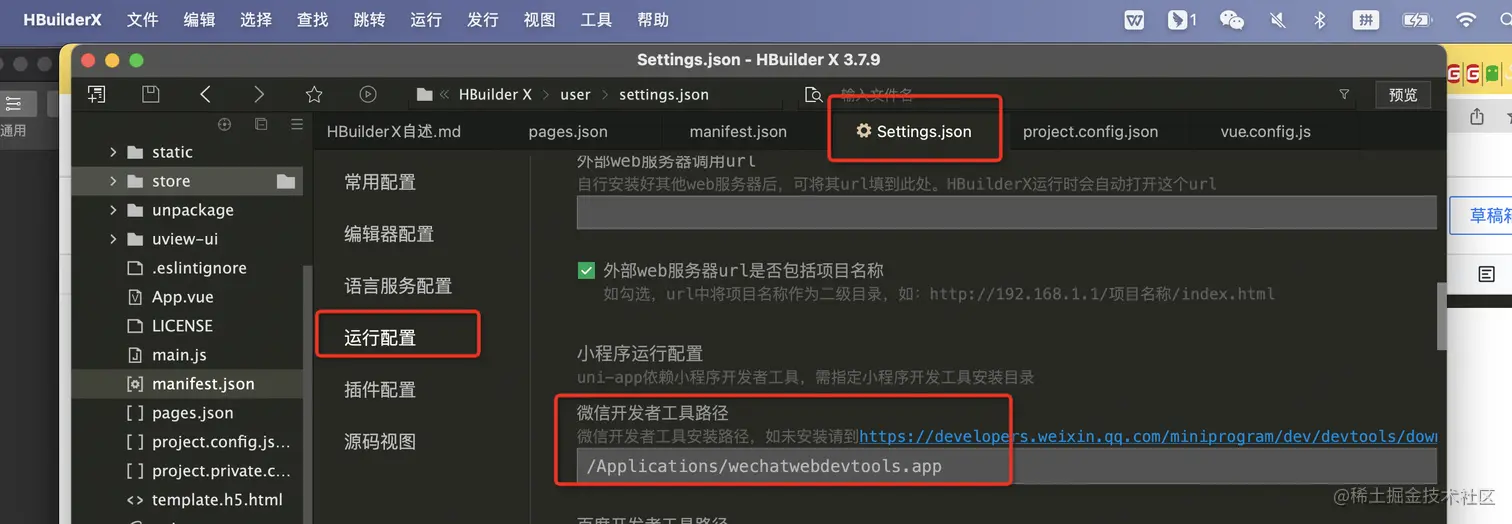Open the project panel hamburger menu
The height and width of the screenshot is (524, 1512).
pos(296,124)
